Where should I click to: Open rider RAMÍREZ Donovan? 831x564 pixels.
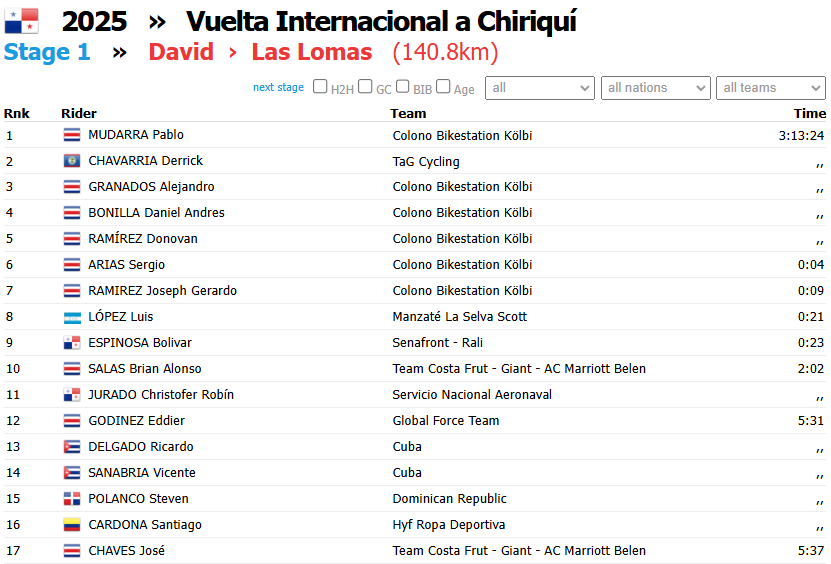[143, 239]
